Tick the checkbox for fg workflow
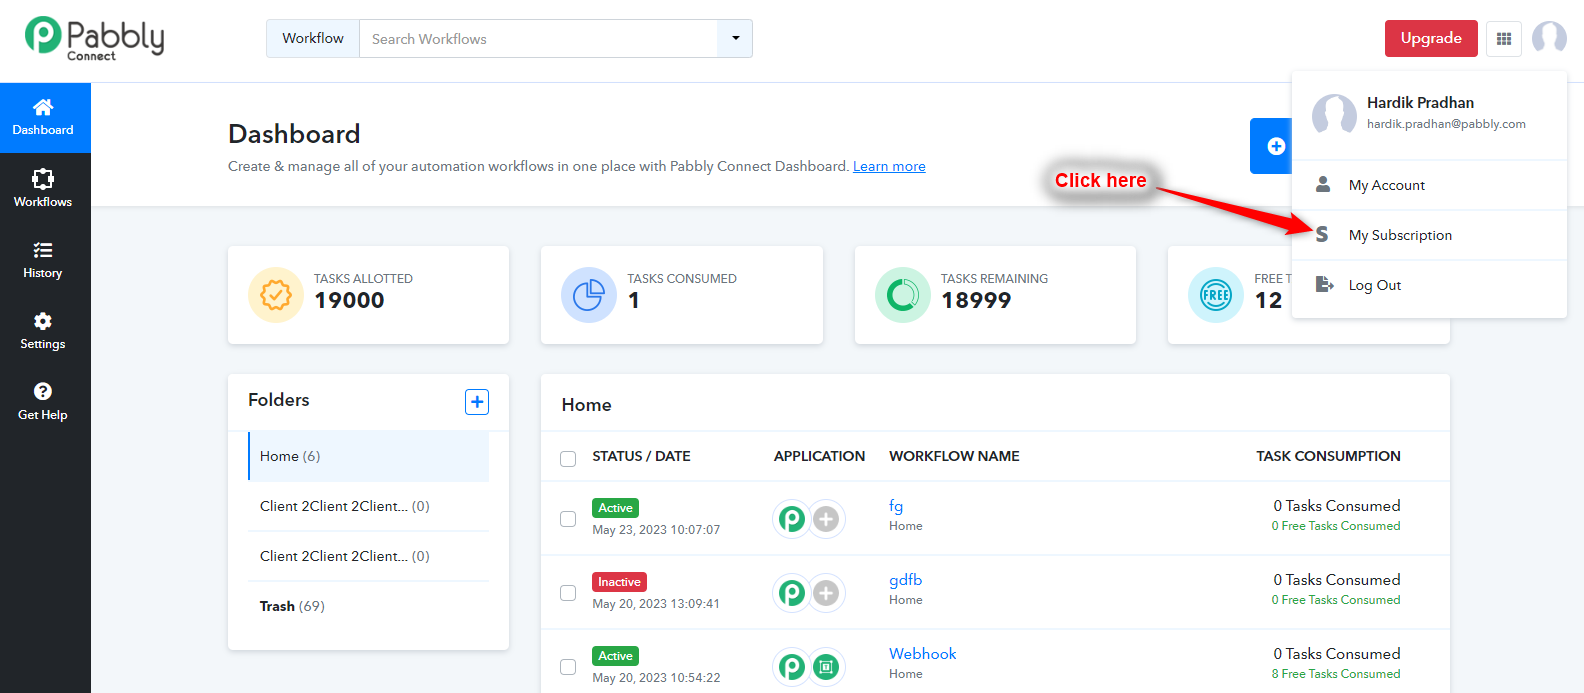Image resolution: width=1584 pixels, height=693 pixels. coord(568,519)
